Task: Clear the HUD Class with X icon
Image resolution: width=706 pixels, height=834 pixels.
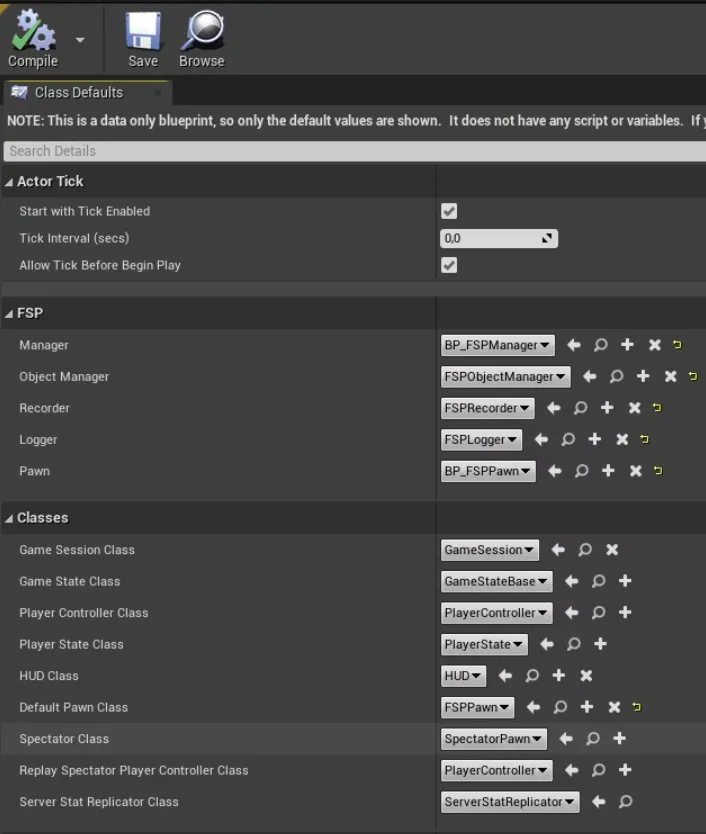Action: (x=587, y=676)
